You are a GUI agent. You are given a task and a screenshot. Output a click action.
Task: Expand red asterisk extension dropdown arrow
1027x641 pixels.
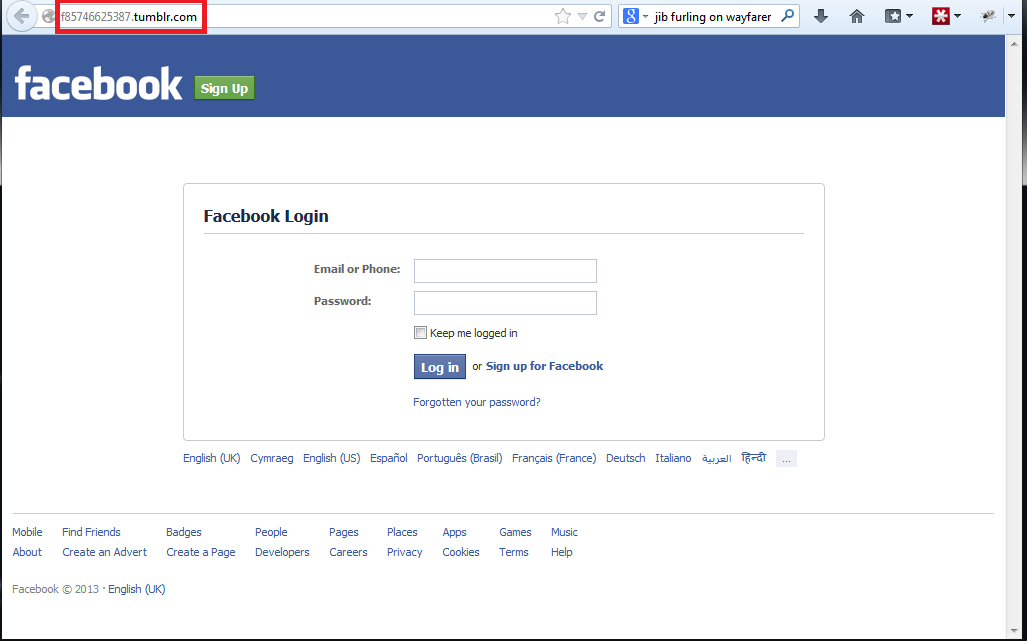[x=958, y=16]
